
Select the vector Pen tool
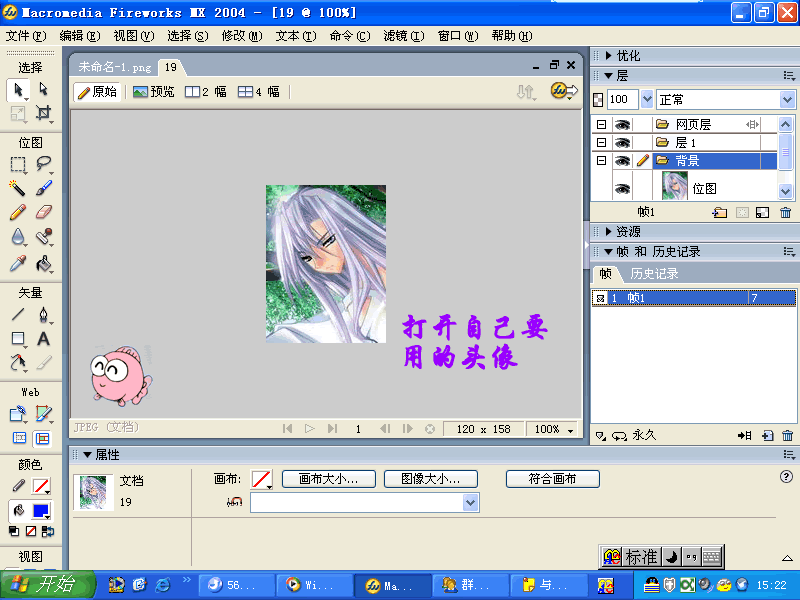[x=43, y=314]
